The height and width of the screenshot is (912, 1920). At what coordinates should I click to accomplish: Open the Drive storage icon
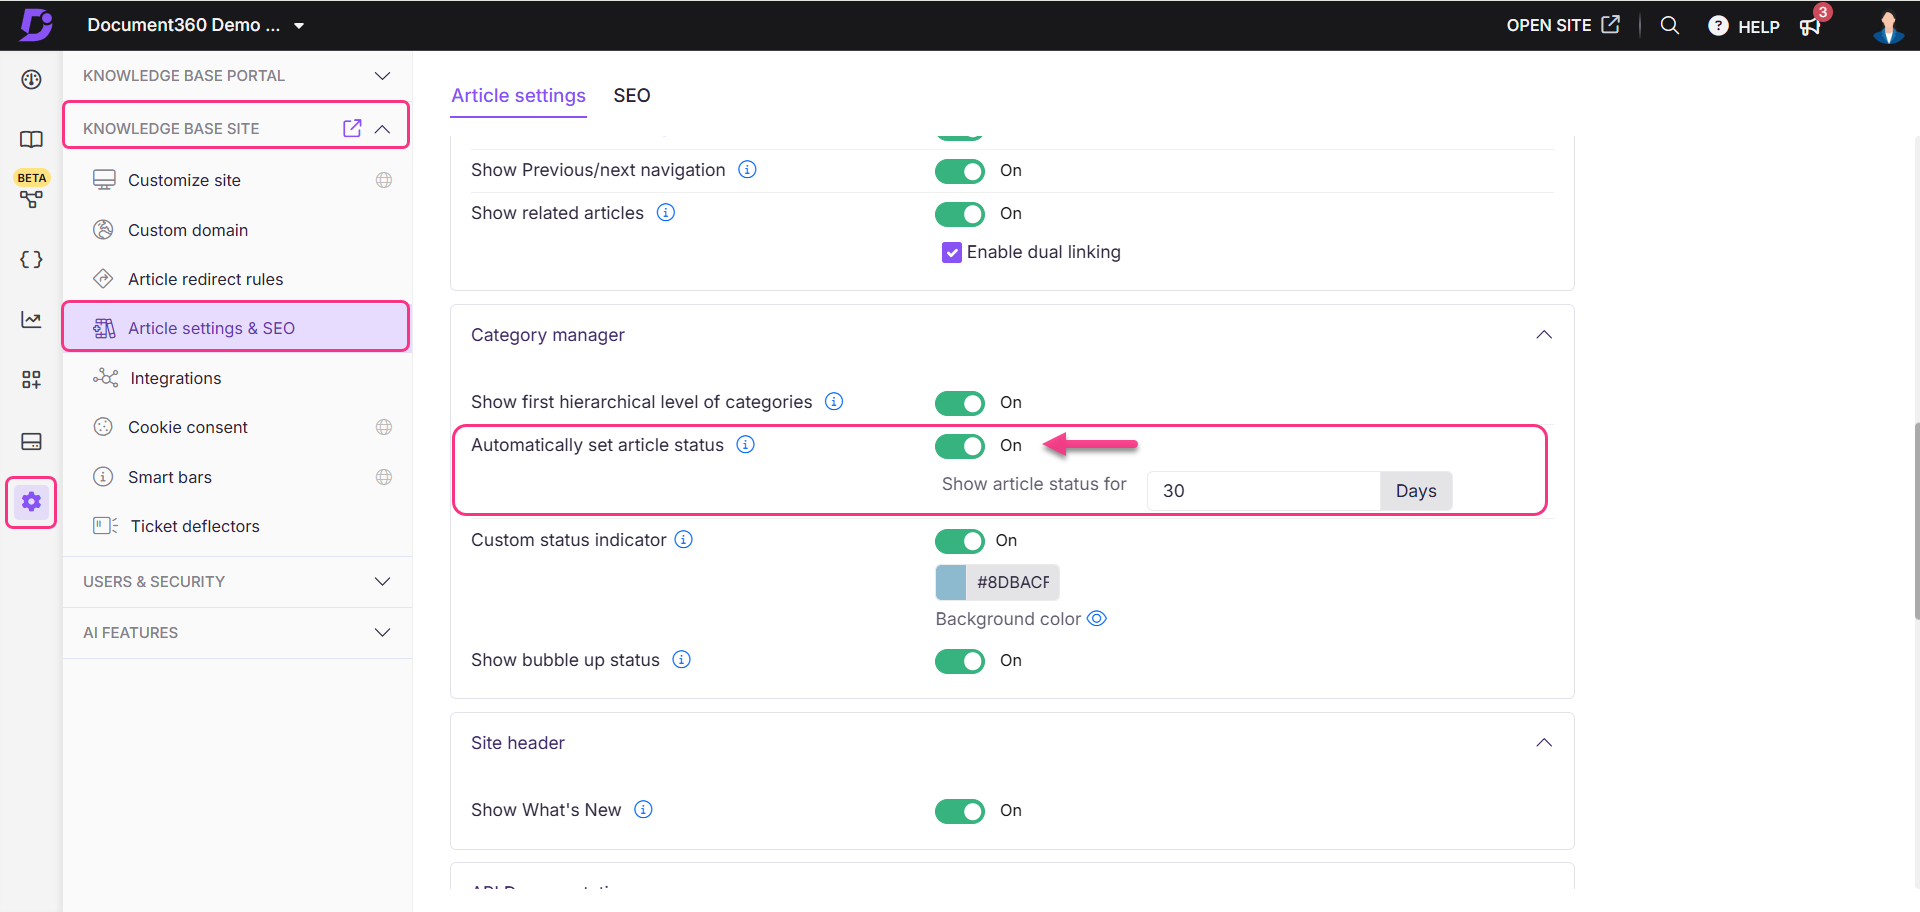click(x=32, y=441)
